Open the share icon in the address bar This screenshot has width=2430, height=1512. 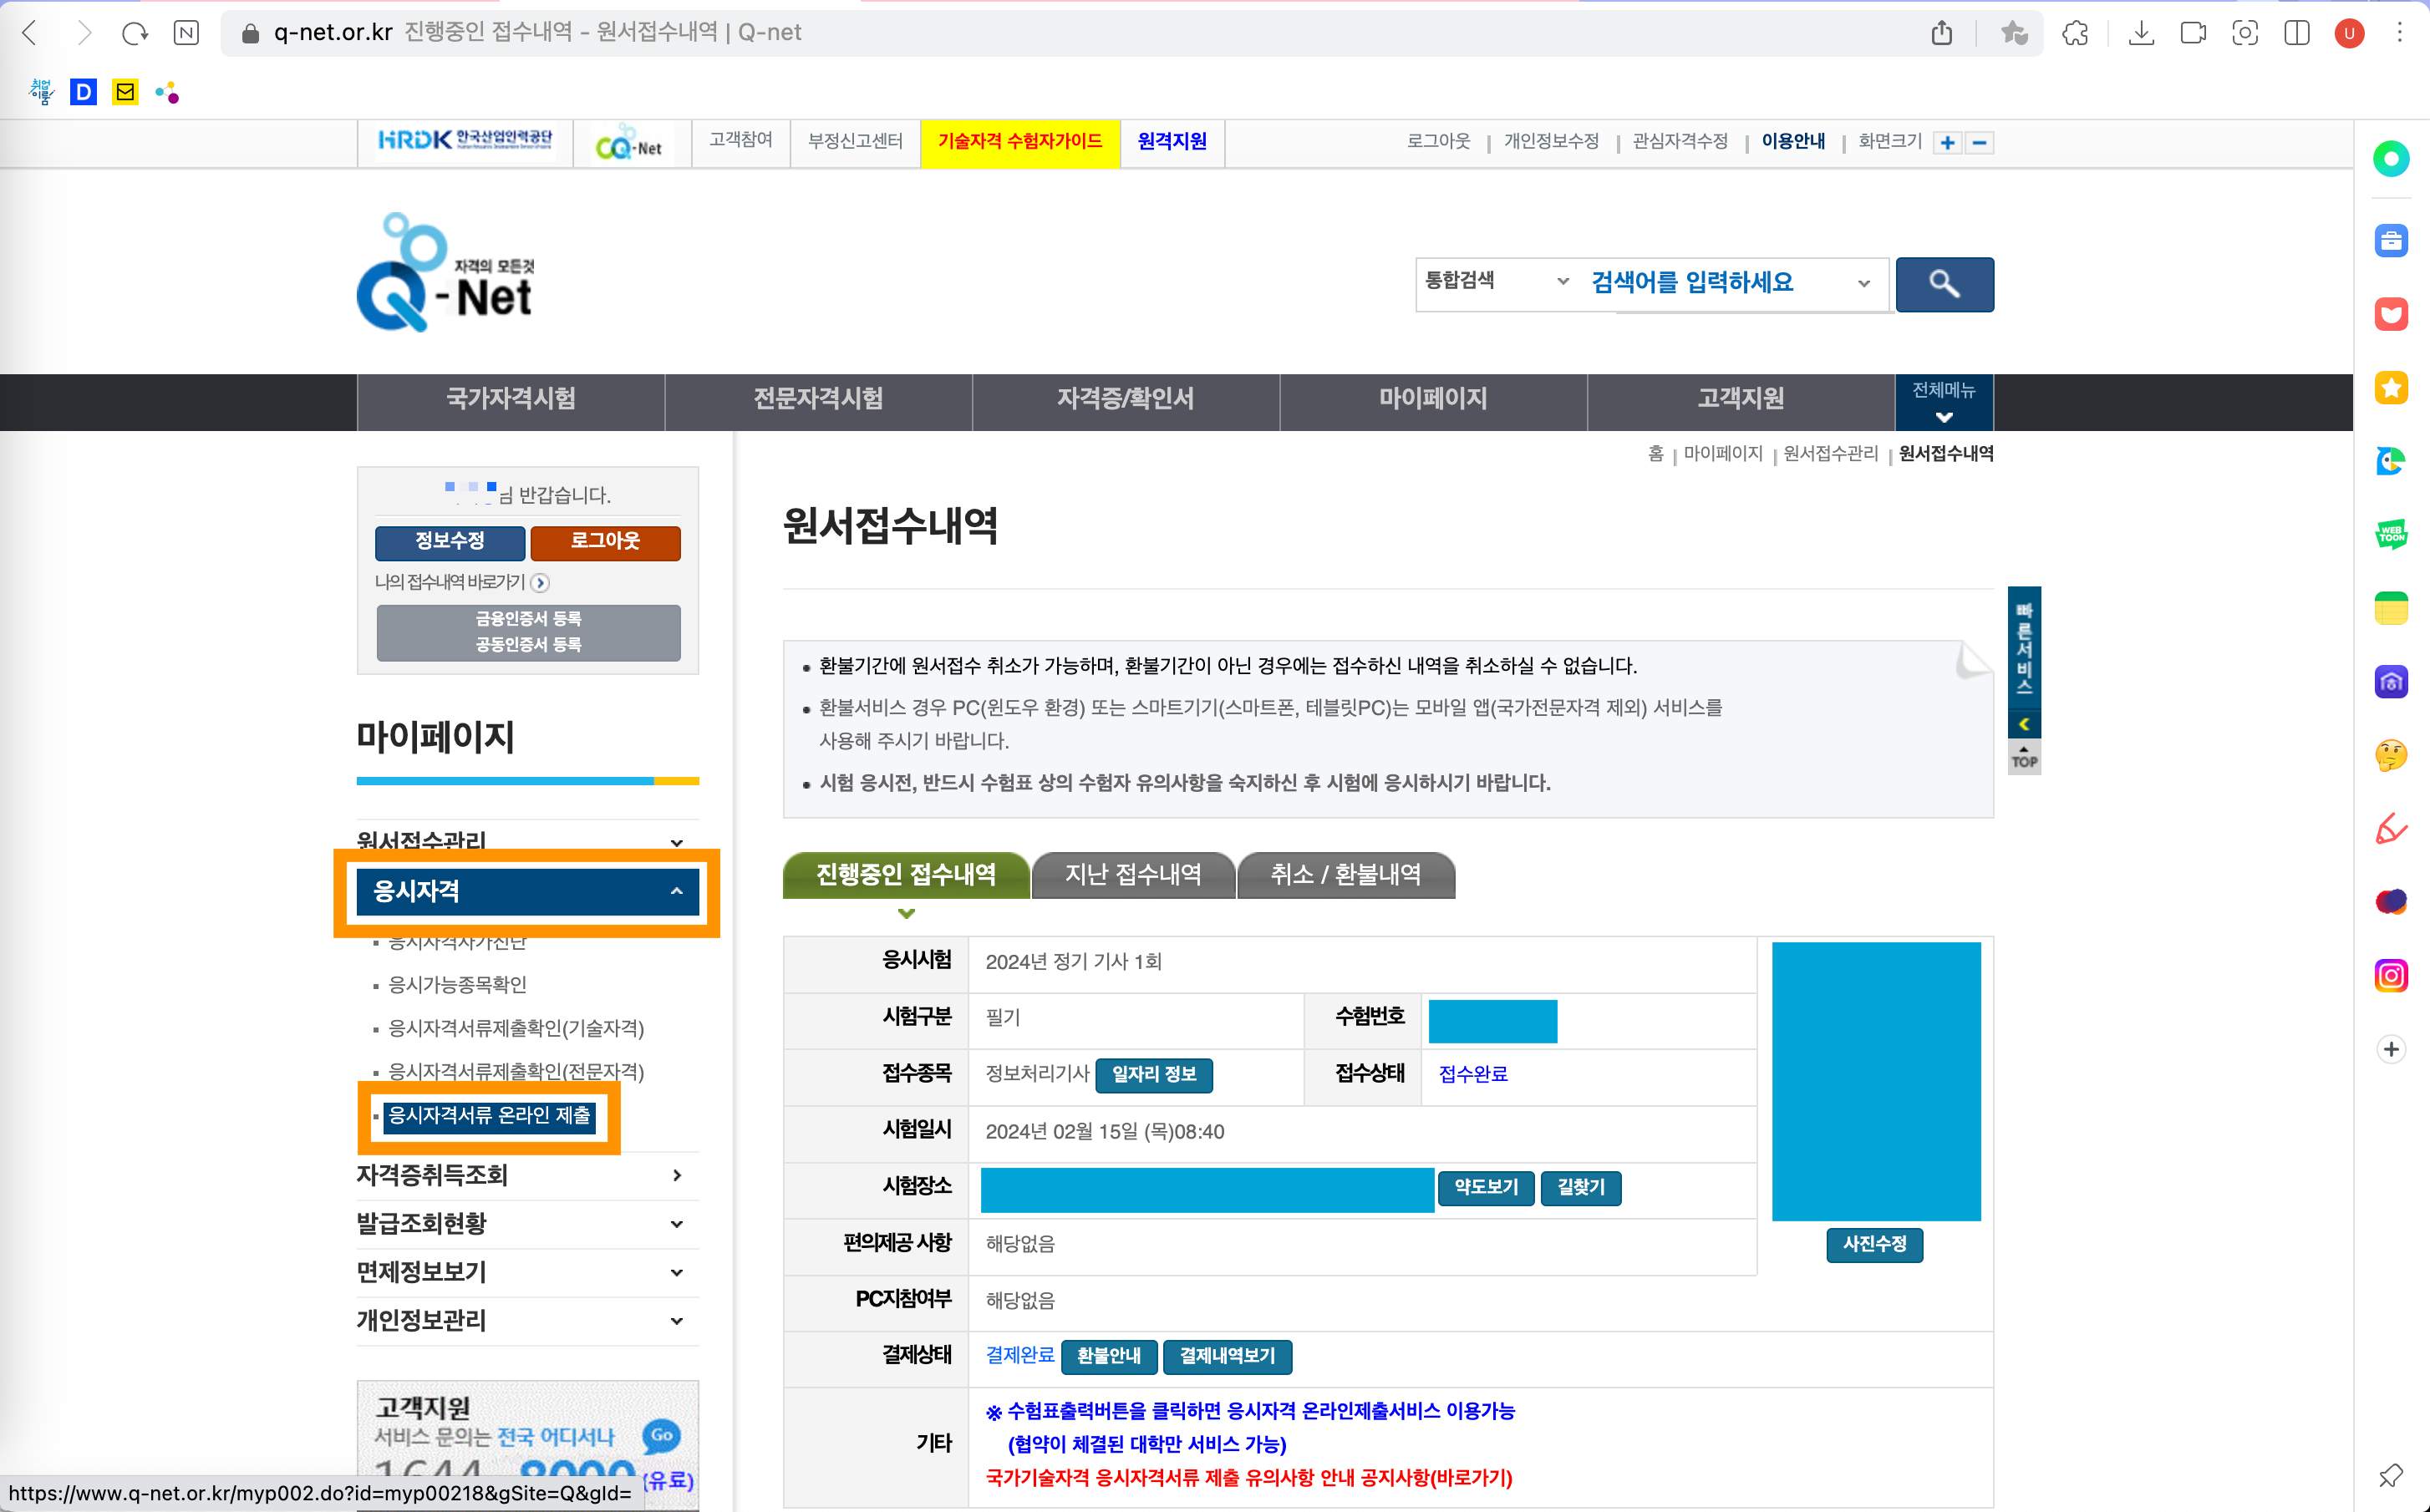[x=1941, y=33]
